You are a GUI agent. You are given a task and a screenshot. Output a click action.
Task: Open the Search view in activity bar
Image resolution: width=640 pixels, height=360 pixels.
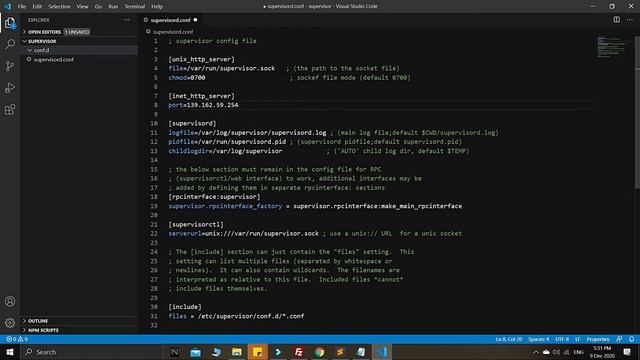coord(10,44)
